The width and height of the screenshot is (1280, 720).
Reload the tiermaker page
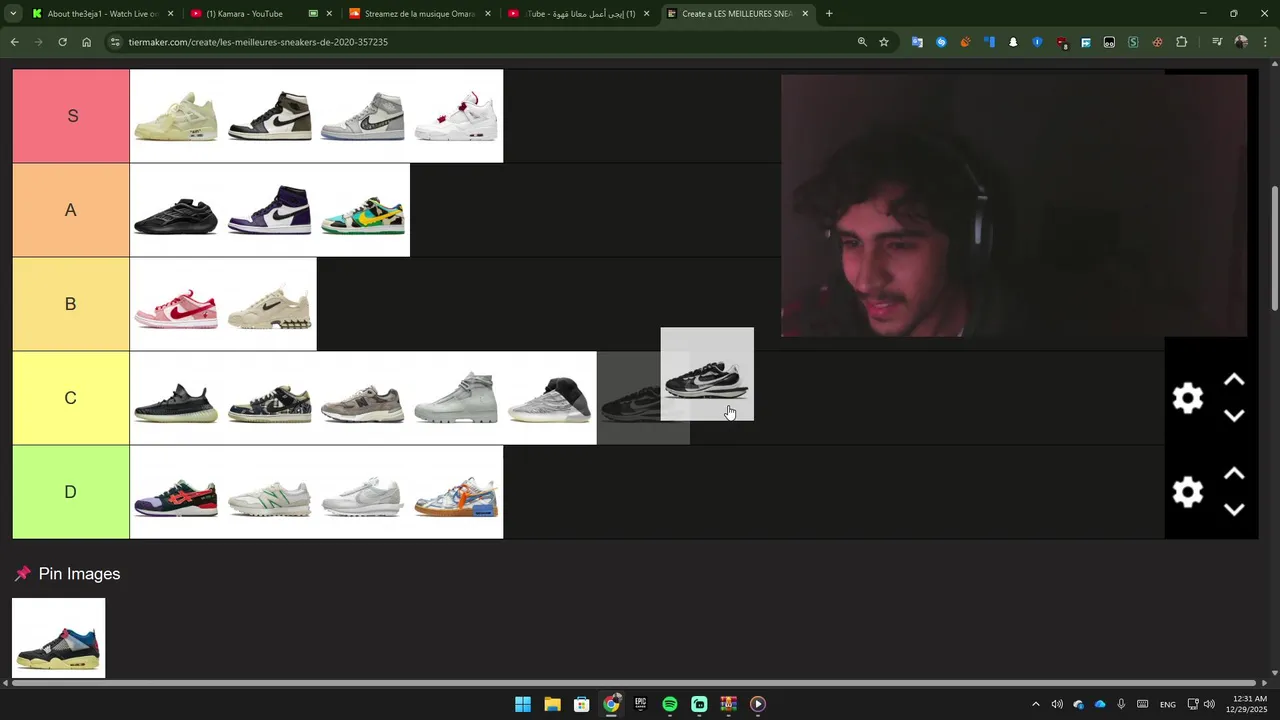click(62, 42)
